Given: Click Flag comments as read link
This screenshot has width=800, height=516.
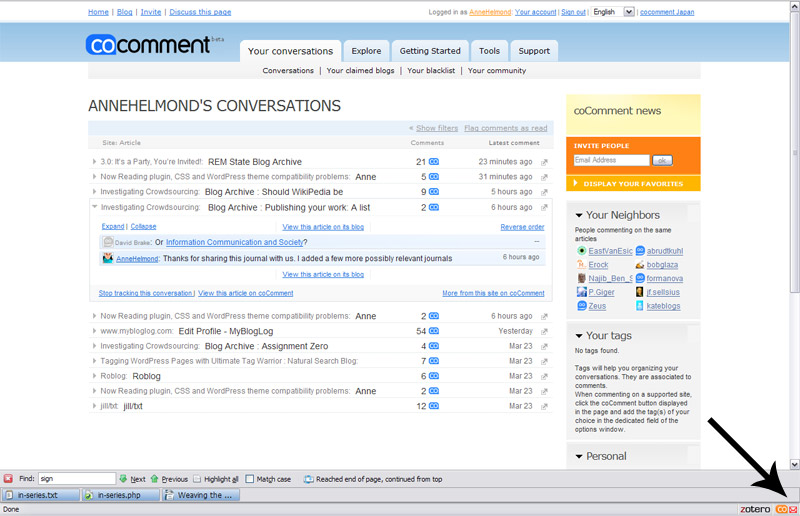Looking at the screenshot, I should 506,128.
